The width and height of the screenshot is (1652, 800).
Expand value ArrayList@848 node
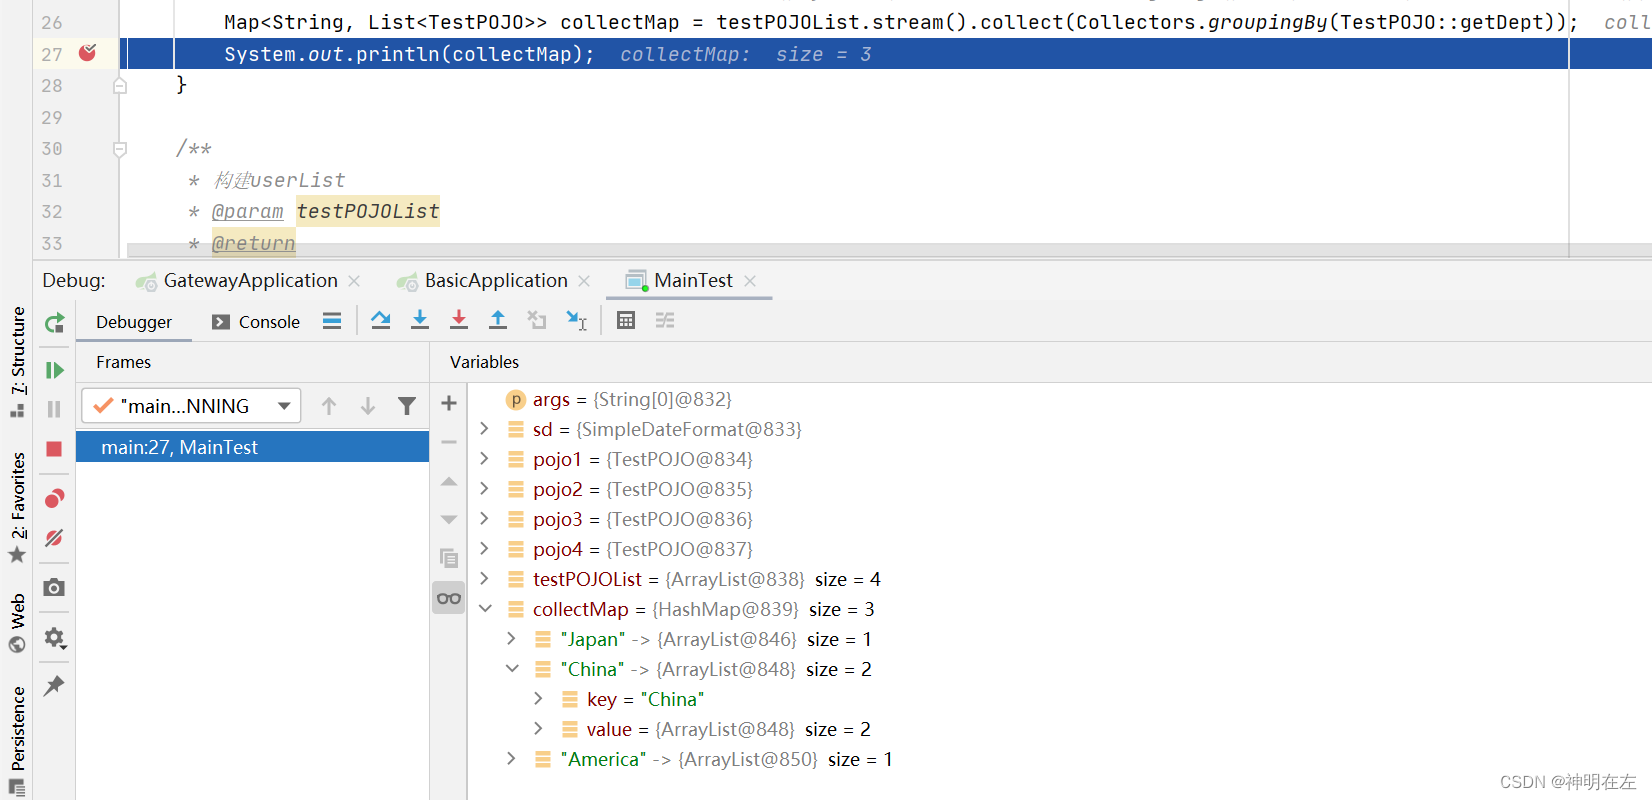pos(538,729)
